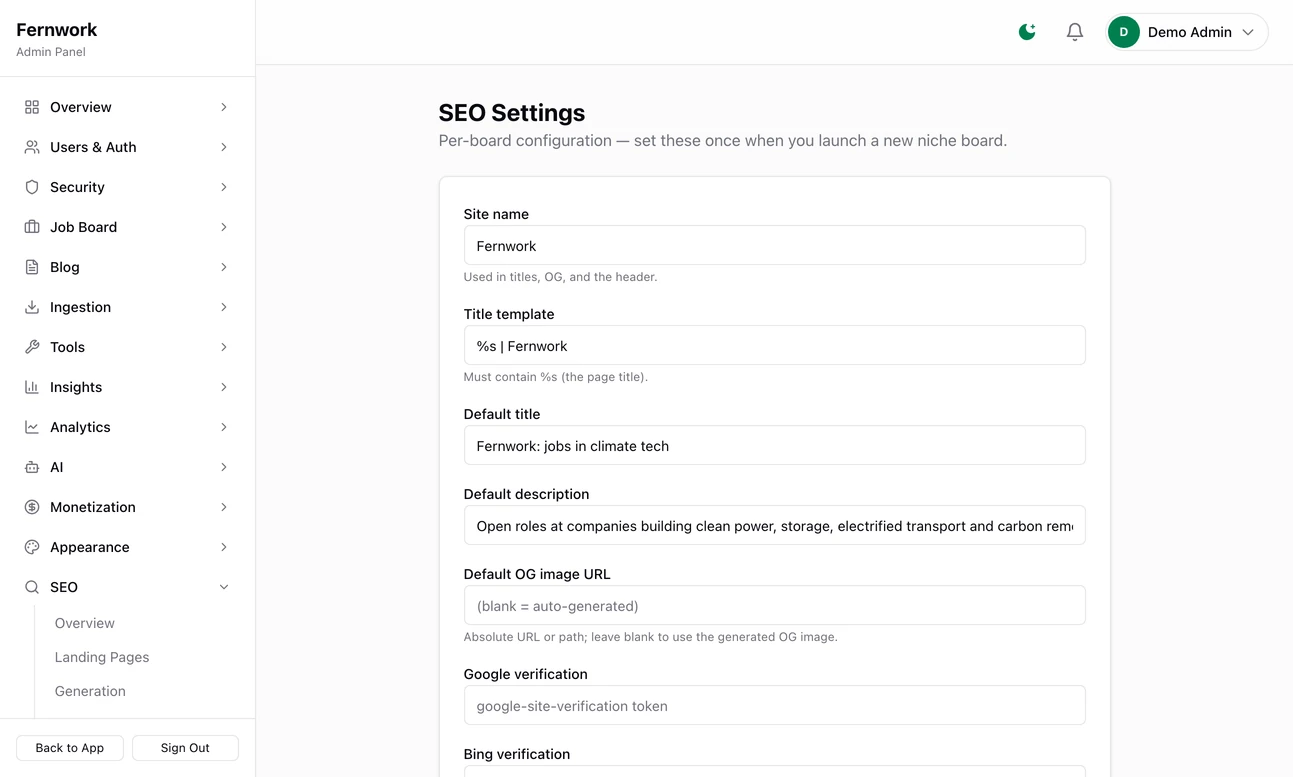
Task: Expand the Job Board chevron
Action: [x=224, y=227]
